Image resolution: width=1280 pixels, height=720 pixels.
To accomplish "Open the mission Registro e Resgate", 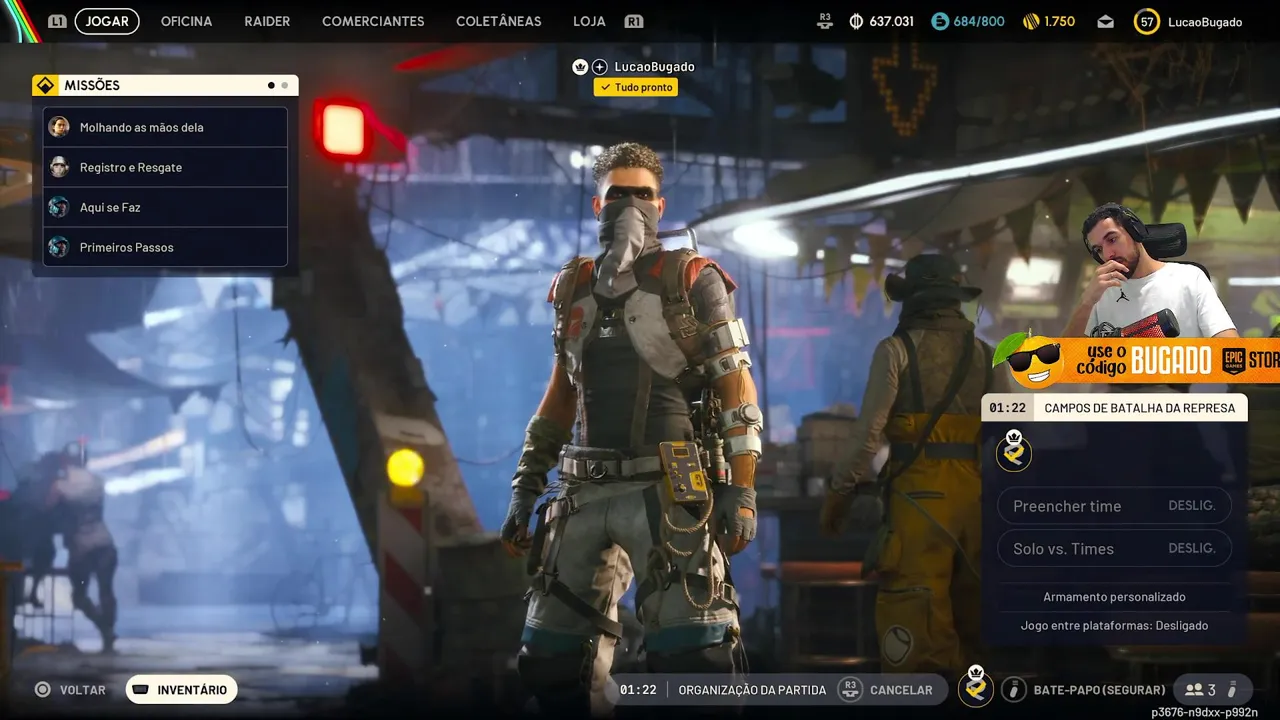I will coord(165,167).
